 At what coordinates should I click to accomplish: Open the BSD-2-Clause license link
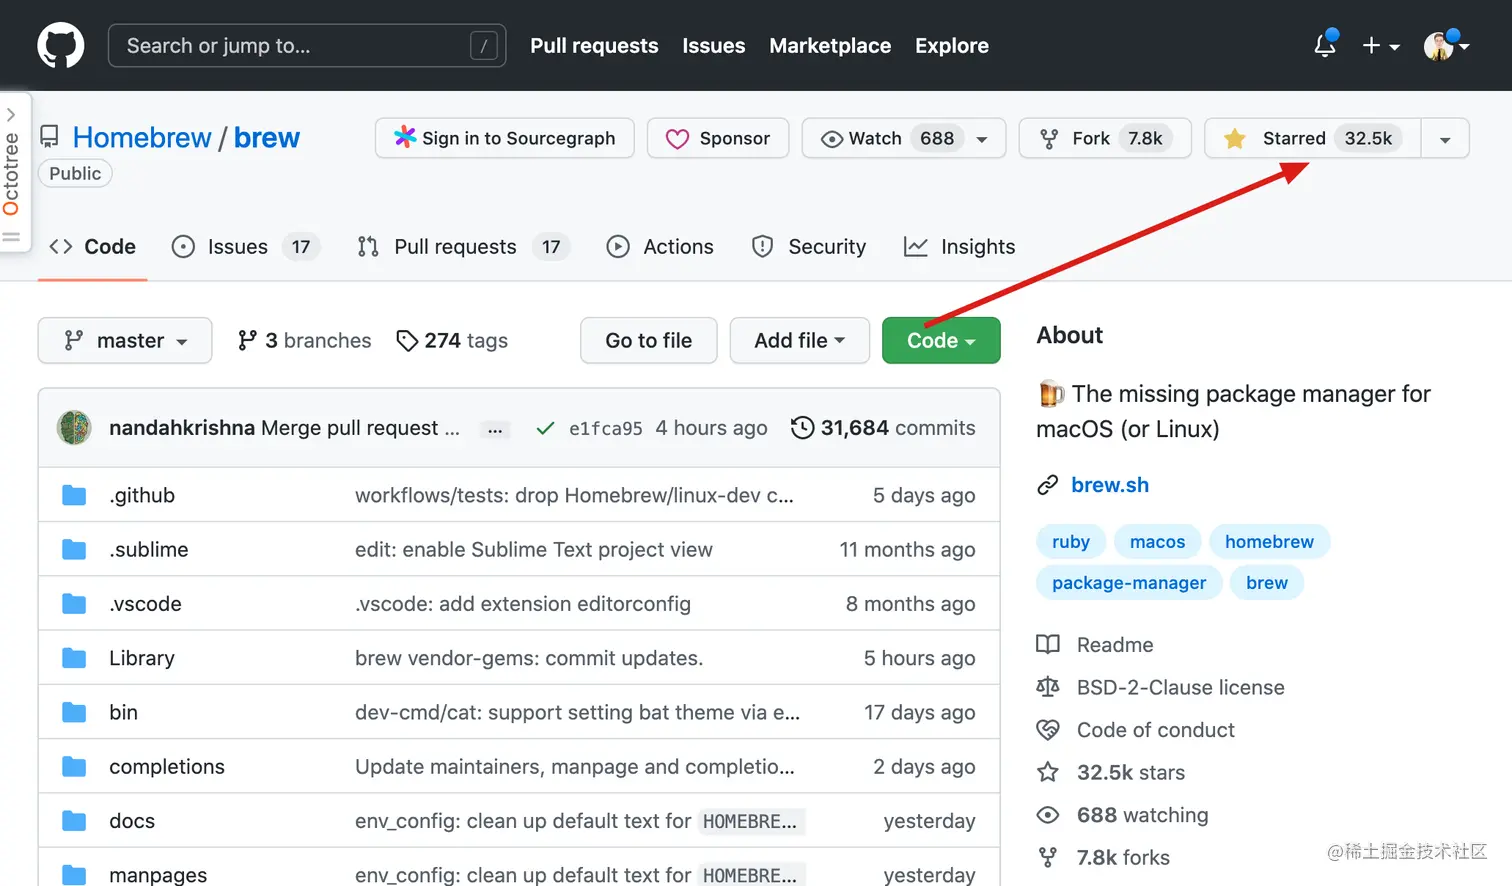[x=1181, y=688]
